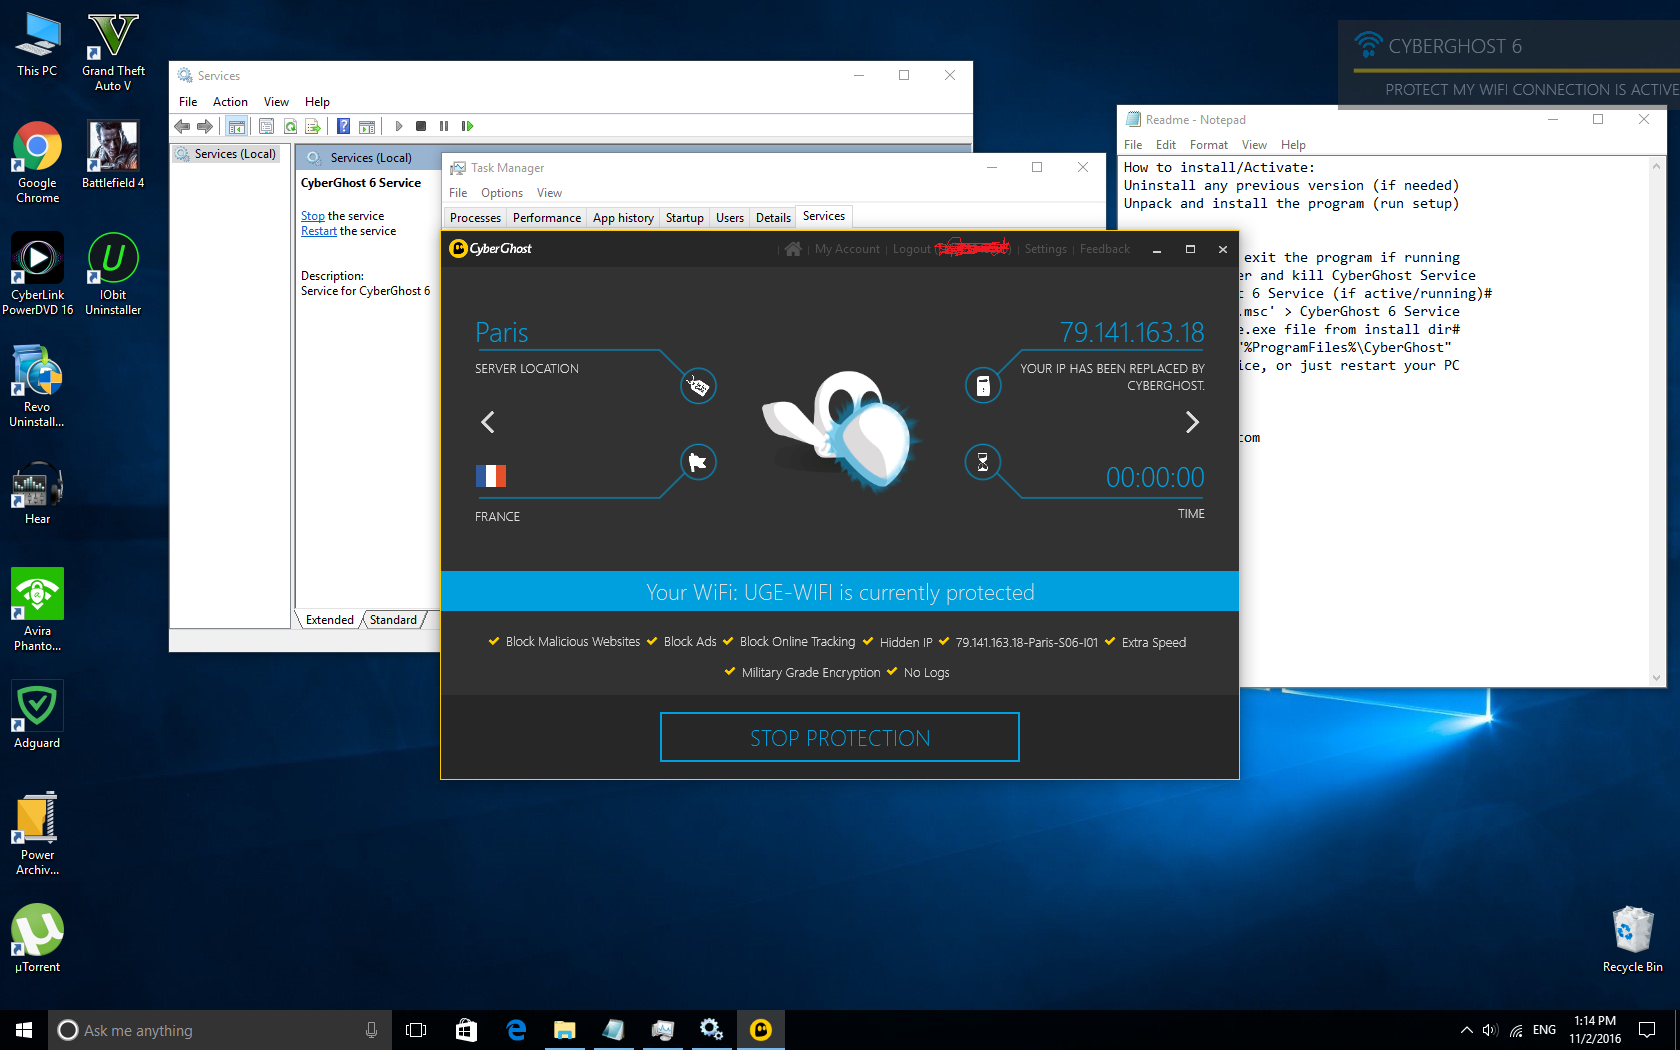Launch Microsoft Edge from the taskbar

click(x=516, y=1030)
